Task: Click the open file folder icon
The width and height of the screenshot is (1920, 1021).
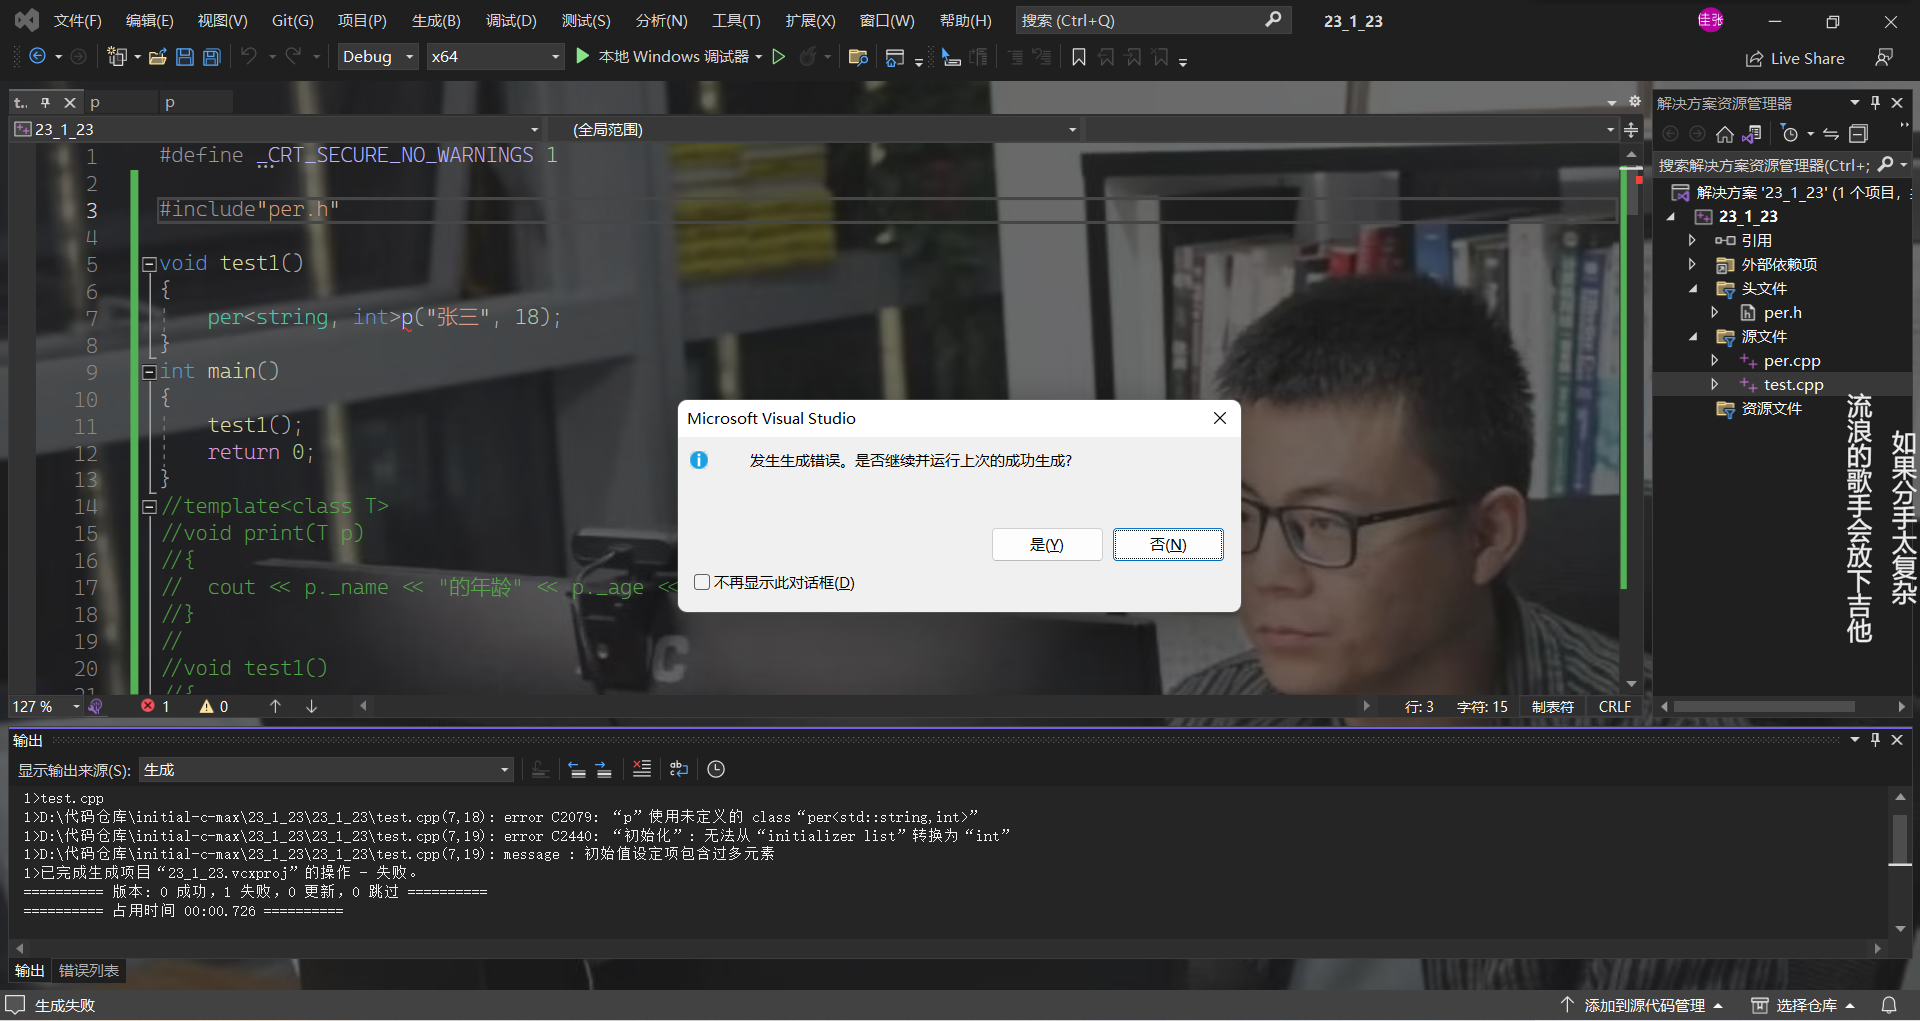Action: point(157,57)
